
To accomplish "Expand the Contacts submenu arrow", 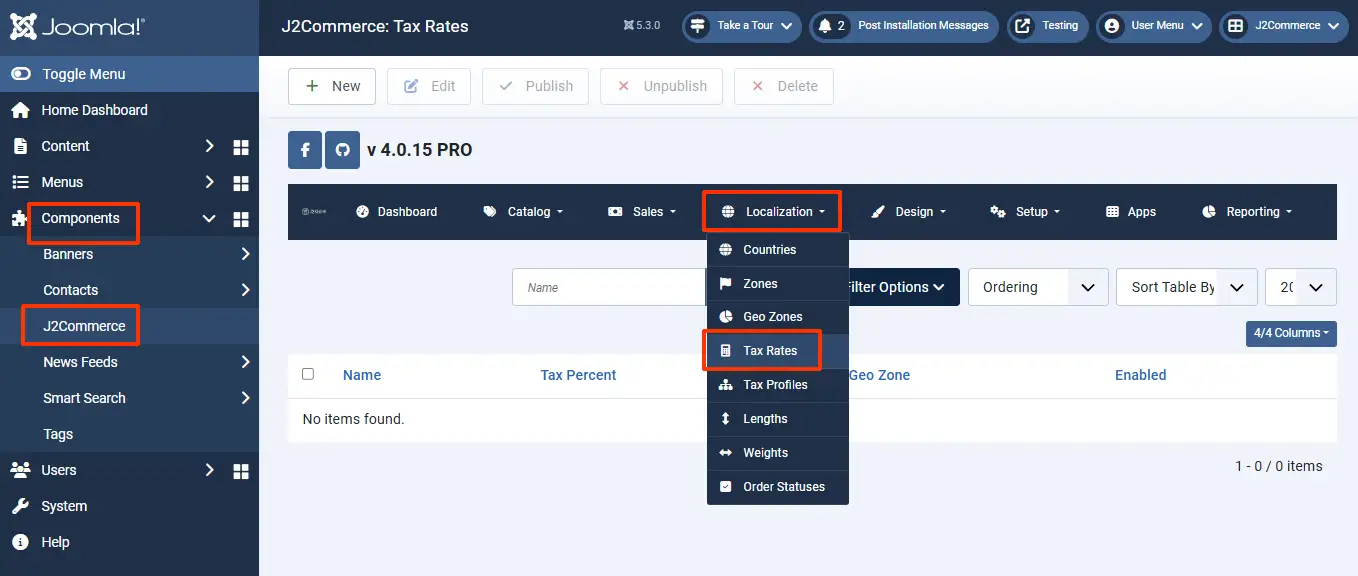I will (245, 290).
